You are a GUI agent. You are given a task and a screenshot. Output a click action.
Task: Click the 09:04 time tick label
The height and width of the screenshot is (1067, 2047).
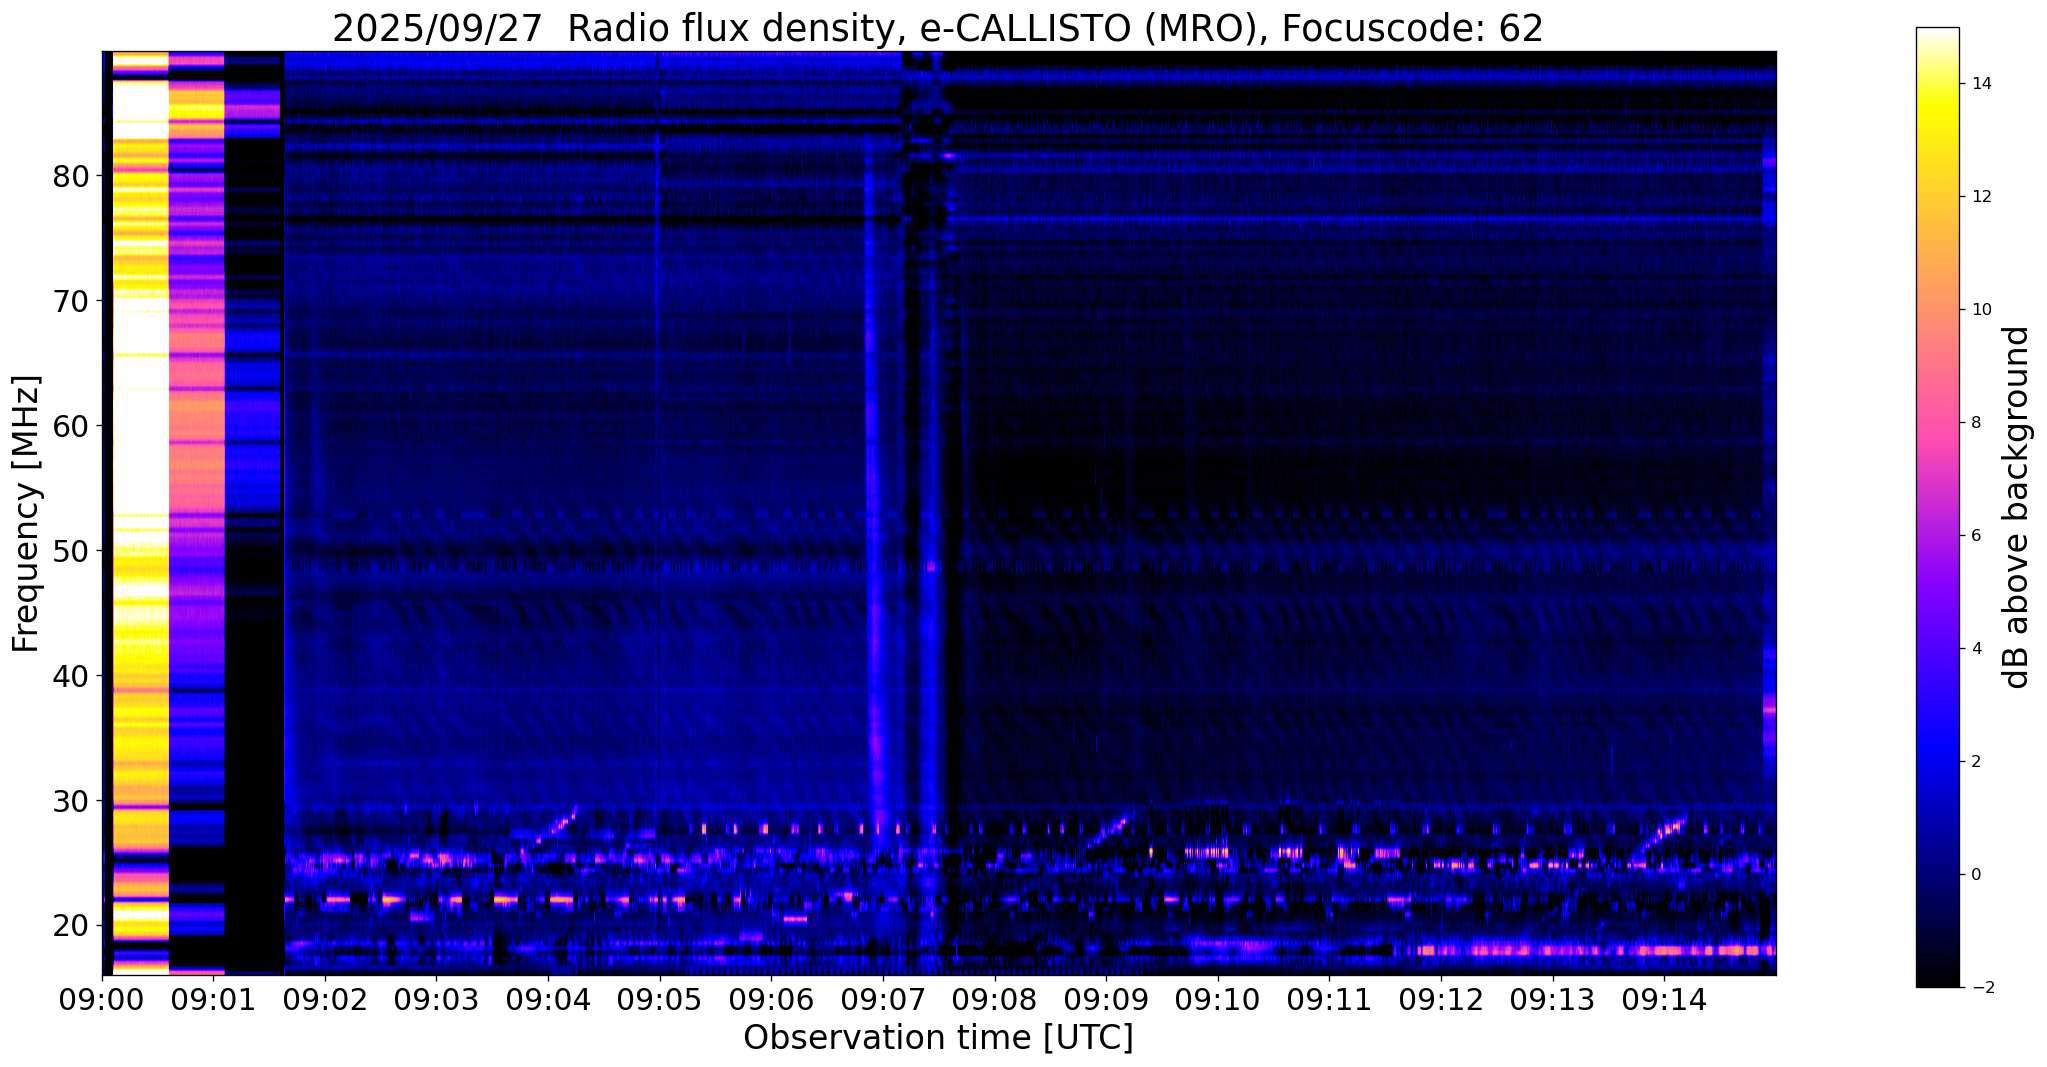pos(548,1002)
